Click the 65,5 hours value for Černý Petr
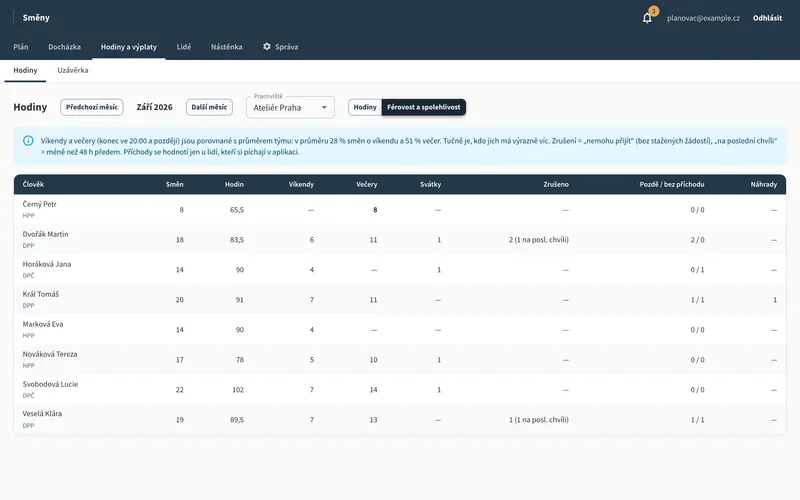This screenshot has height=500, width=800. pyautogui.click(x=237, y=210)
